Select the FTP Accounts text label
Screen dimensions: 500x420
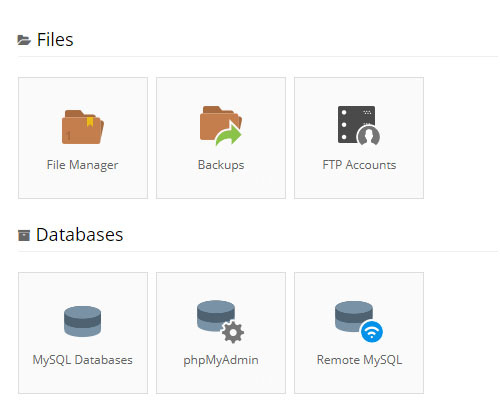pos(359,165)
